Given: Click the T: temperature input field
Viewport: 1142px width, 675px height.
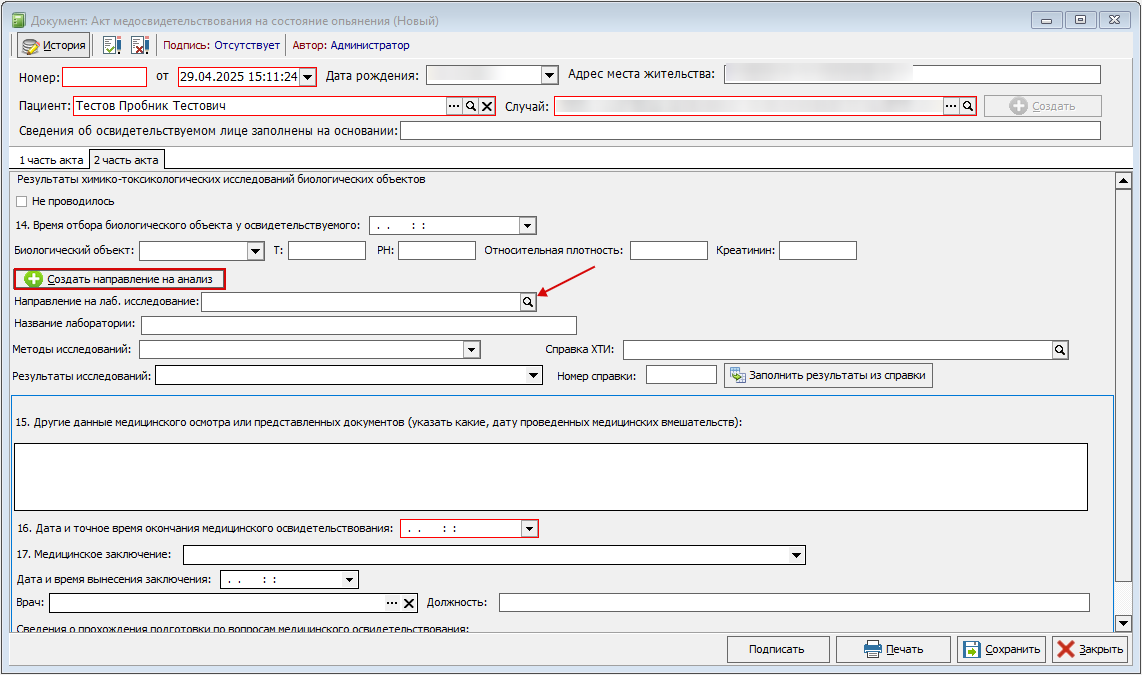Looking at the screenshot, I should pos(327,250).
